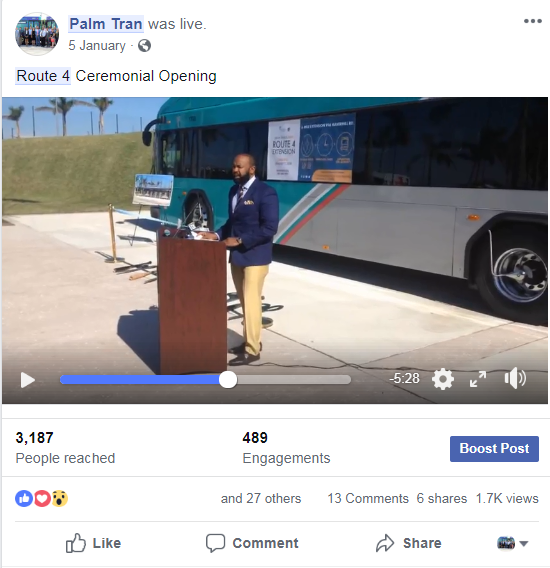Screen dimensions: 550x568
Task: Click the public globe privacy icon
Action: (144, 46)
